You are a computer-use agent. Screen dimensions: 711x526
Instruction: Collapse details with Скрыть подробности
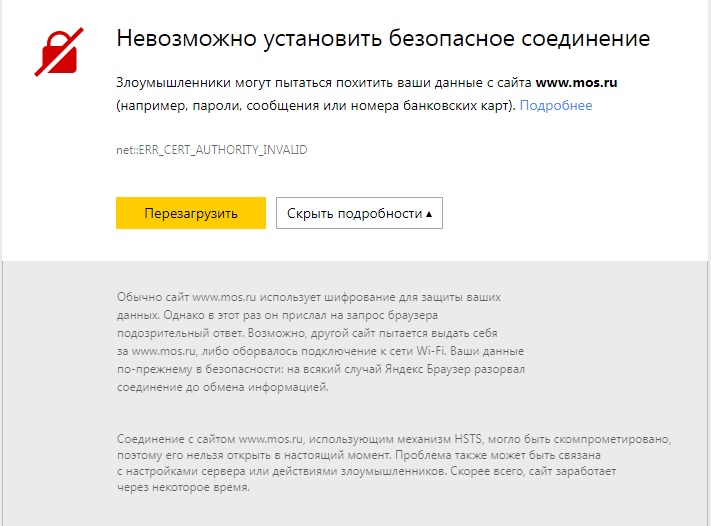point(359,213)
